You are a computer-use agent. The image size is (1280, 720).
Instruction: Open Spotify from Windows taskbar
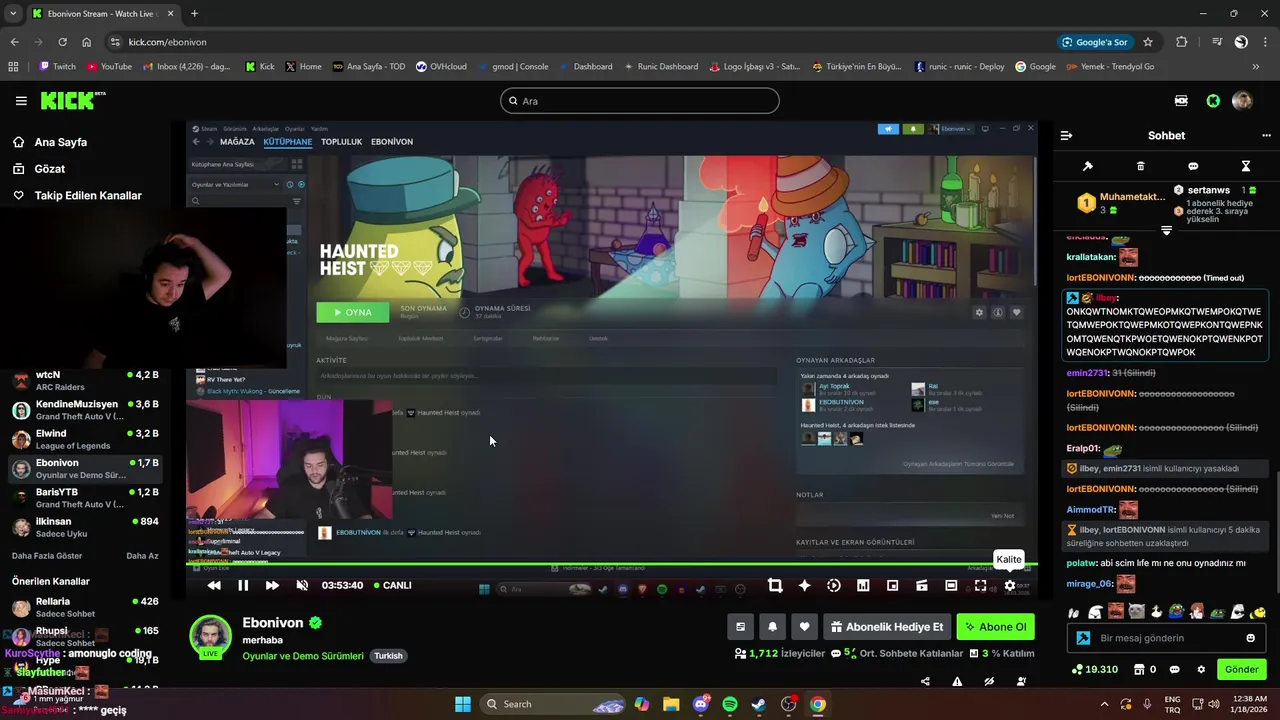click(730, 704)
